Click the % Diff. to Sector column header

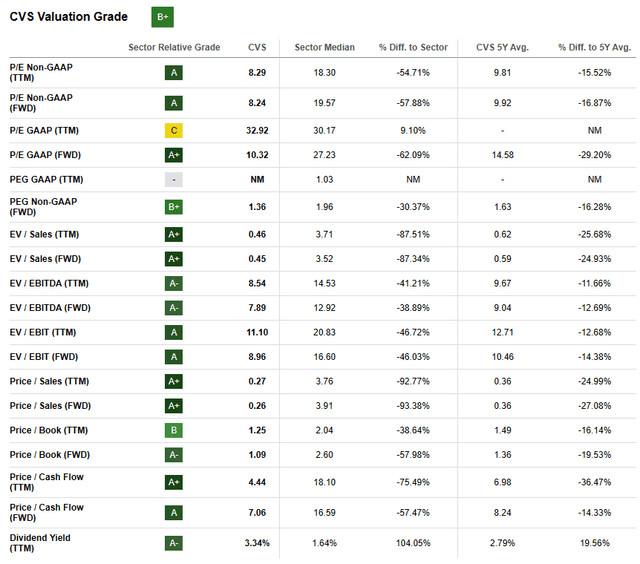(413, 47)
